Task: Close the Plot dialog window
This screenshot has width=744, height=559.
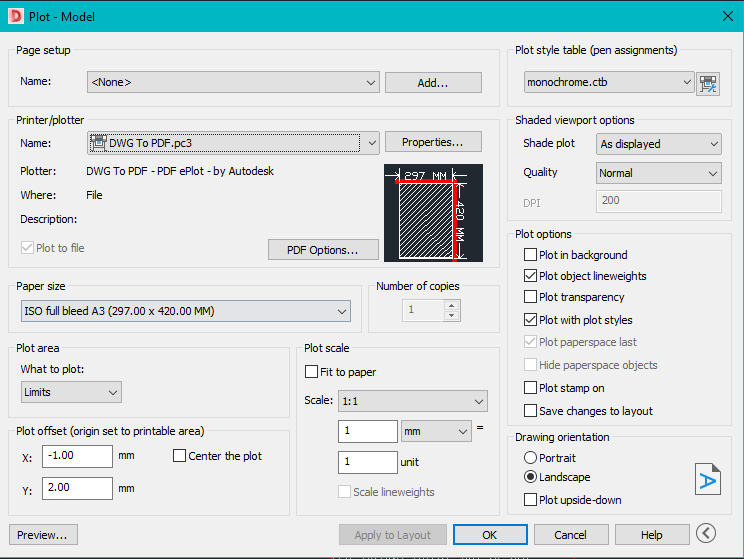Action: (x=727, y=15)
